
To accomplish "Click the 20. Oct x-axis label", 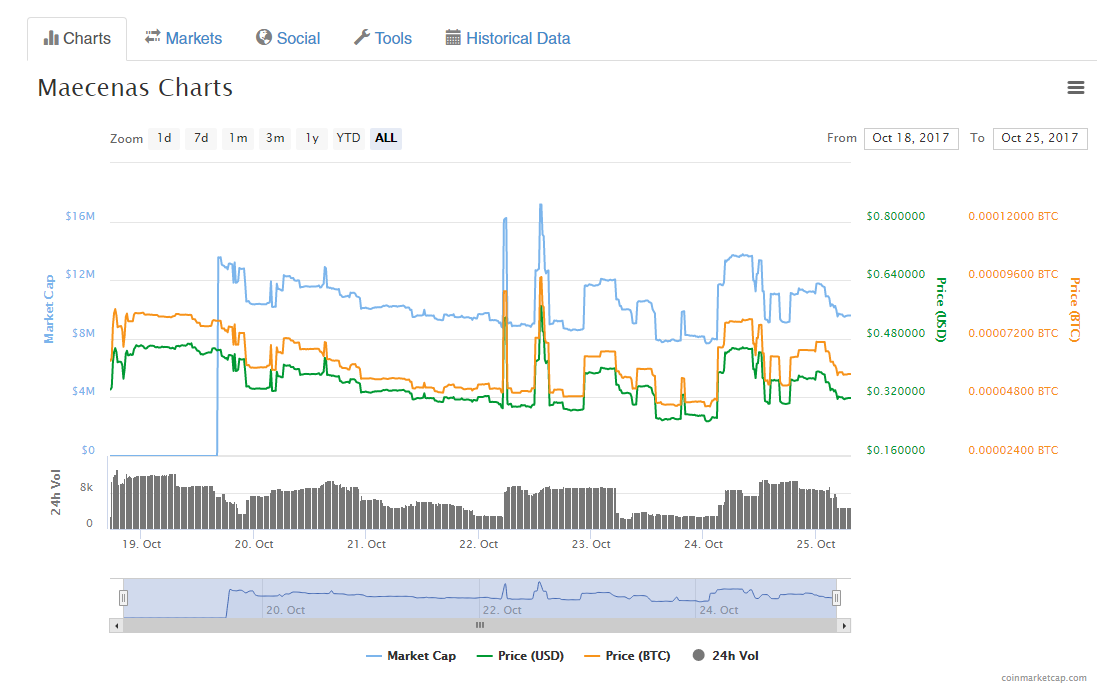I will click(x=254, y=544).
